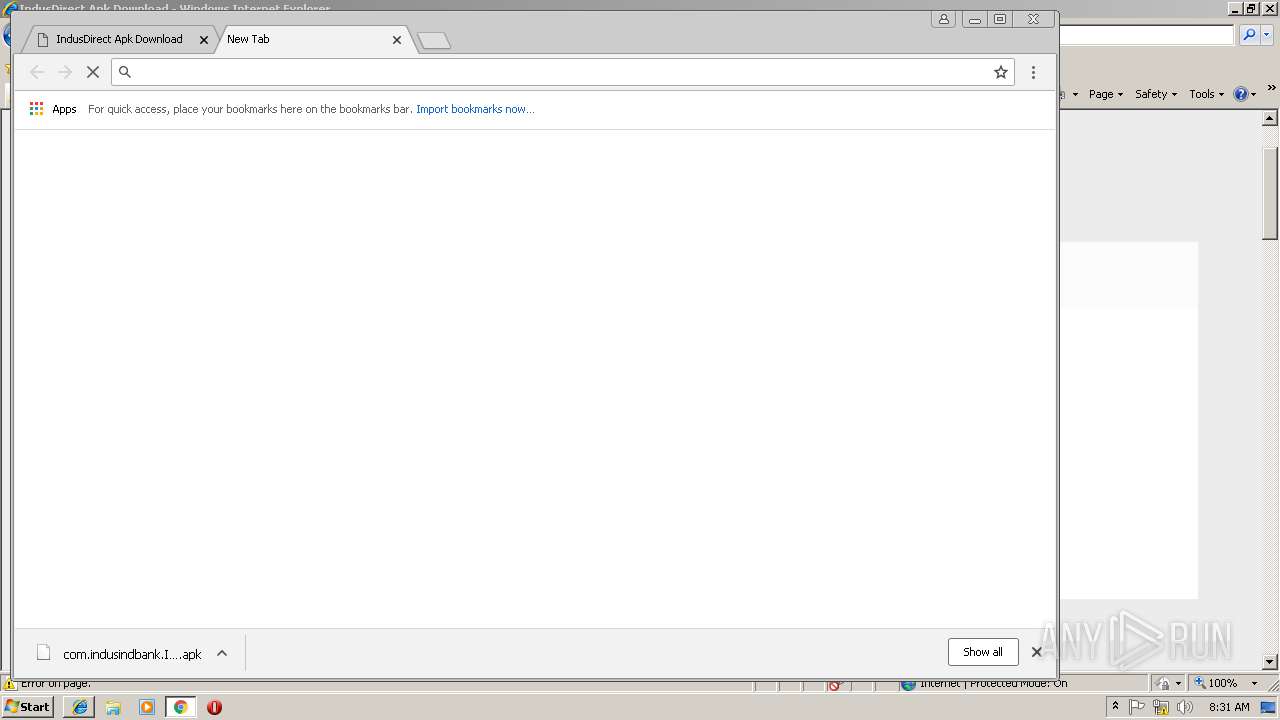The width and height of the screenshot is (1280, 720).
Task: Expand the IE Help dropdown arrow
Action: 1254,94
